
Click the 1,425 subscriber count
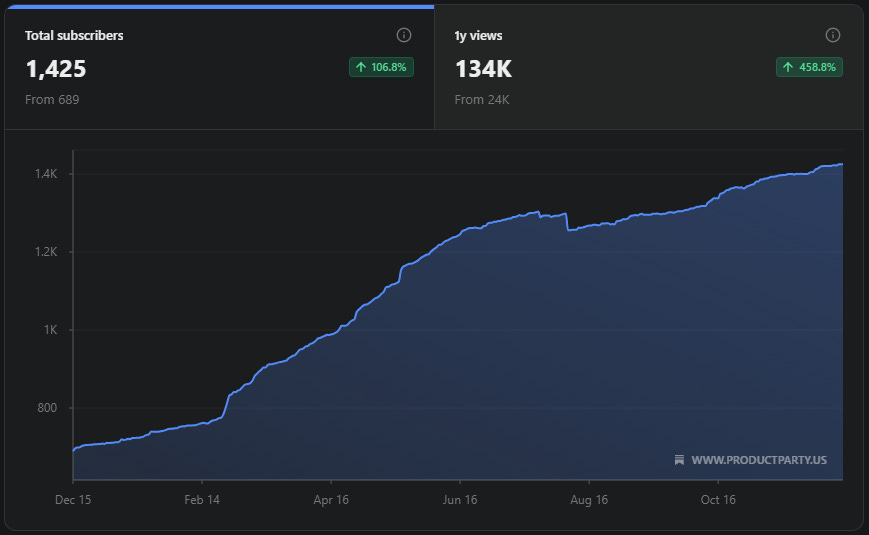[x=56, y=69]
